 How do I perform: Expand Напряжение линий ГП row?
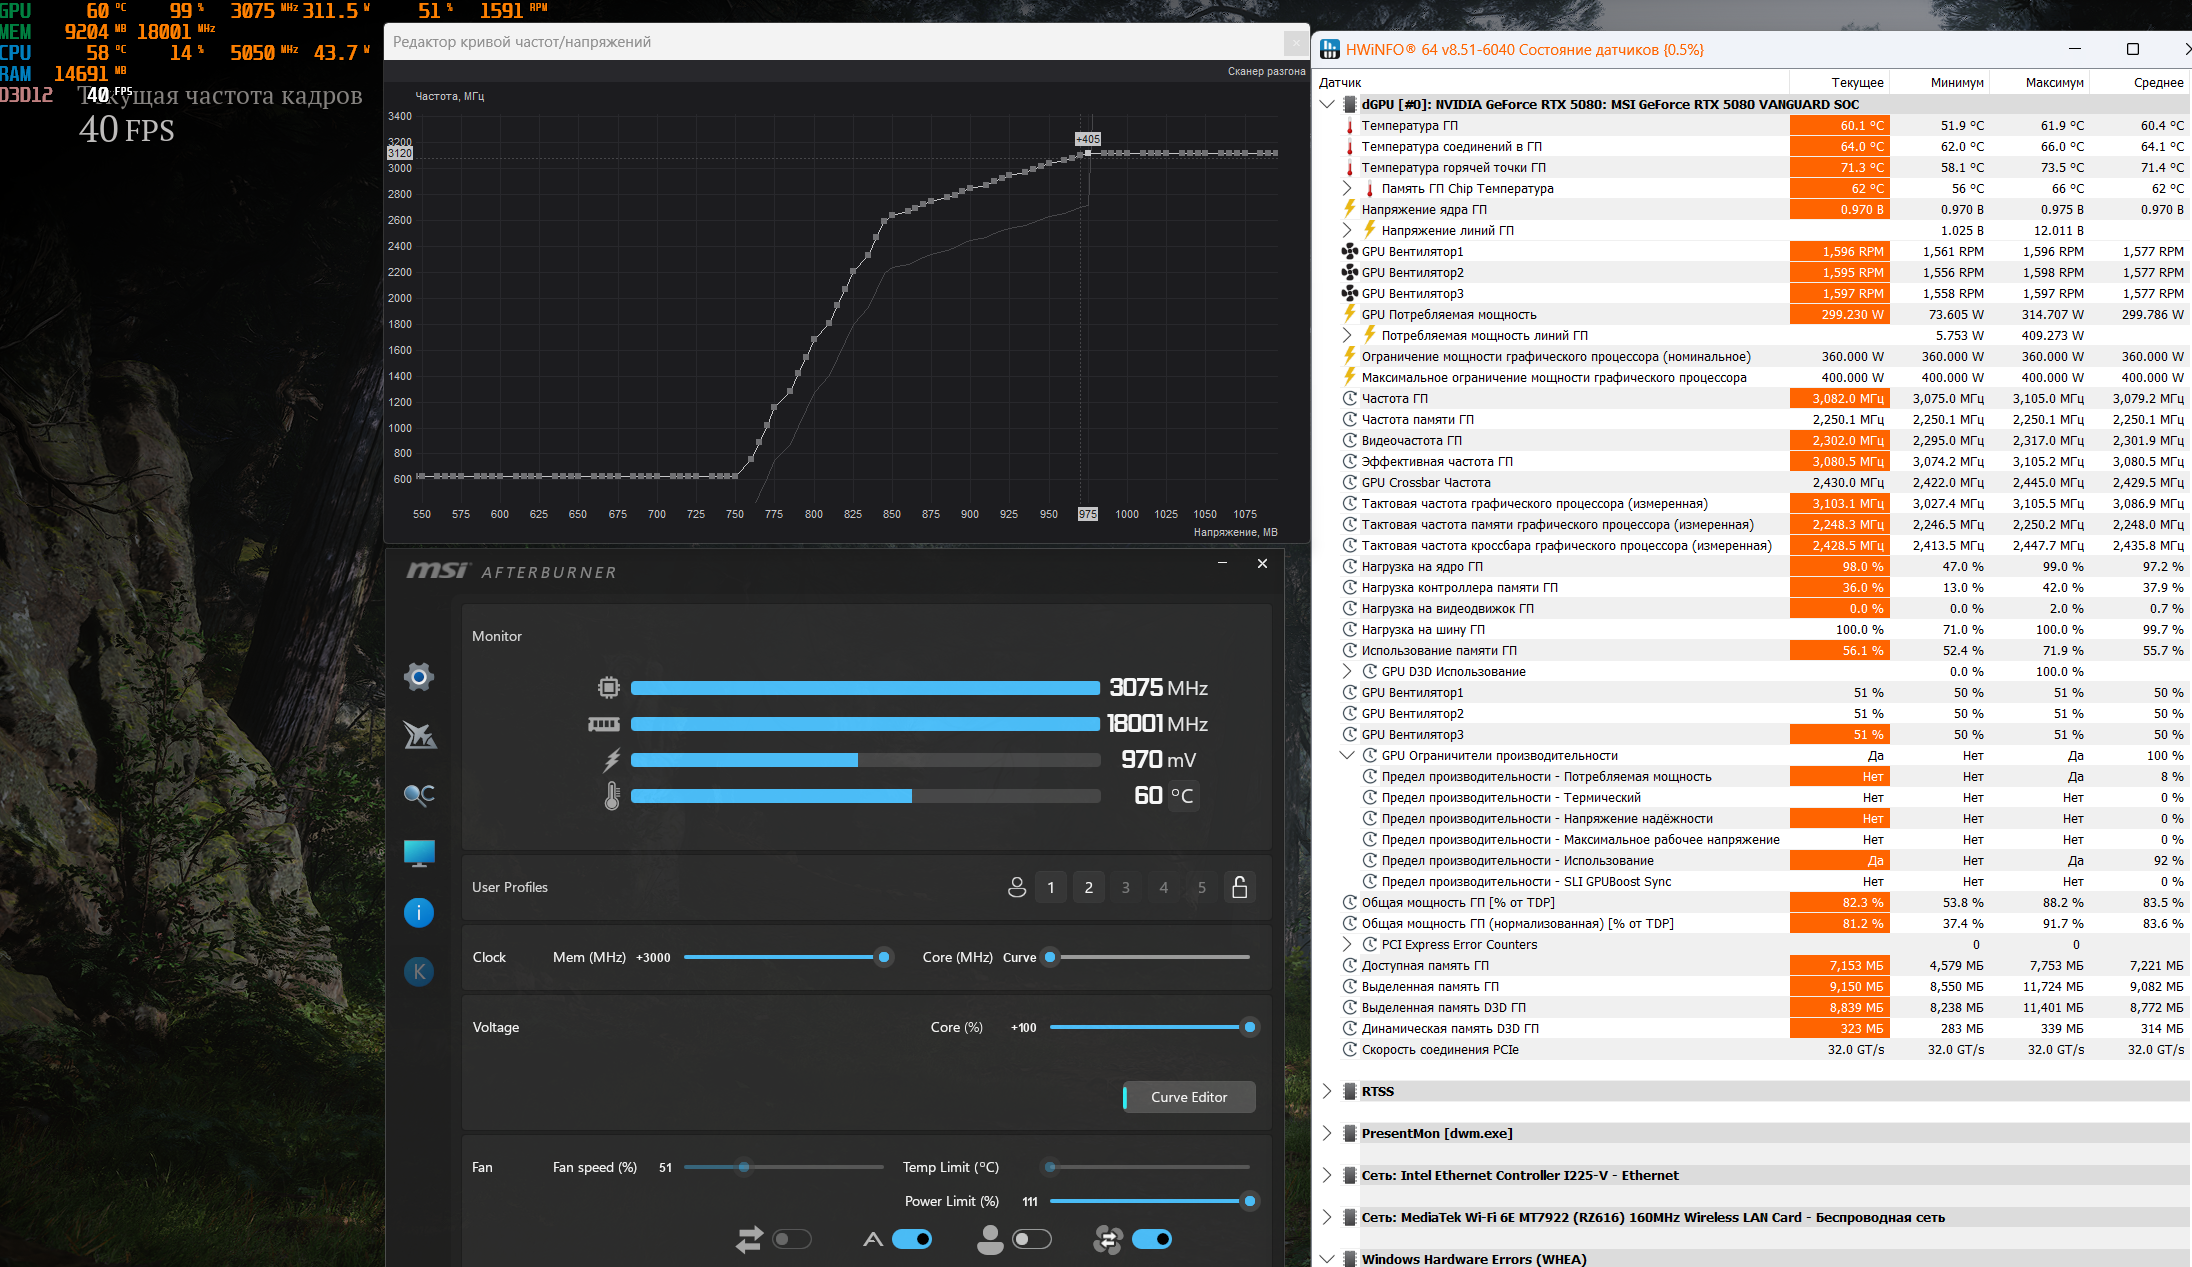pyautogui.click(x=1347, y=230)
